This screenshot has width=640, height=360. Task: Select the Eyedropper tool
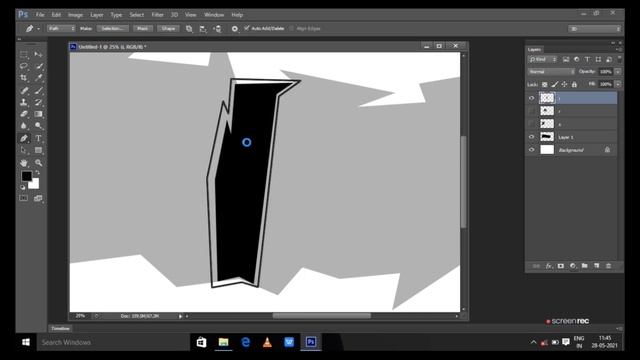(38, 78)
